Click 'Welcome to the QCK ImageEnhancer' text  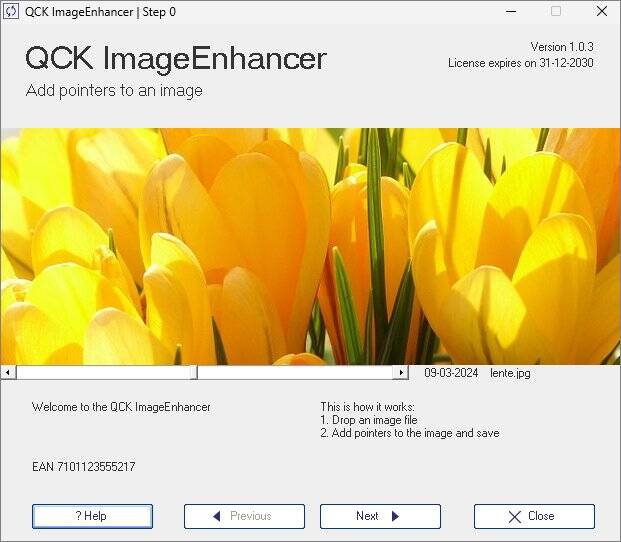click(121, 407)
